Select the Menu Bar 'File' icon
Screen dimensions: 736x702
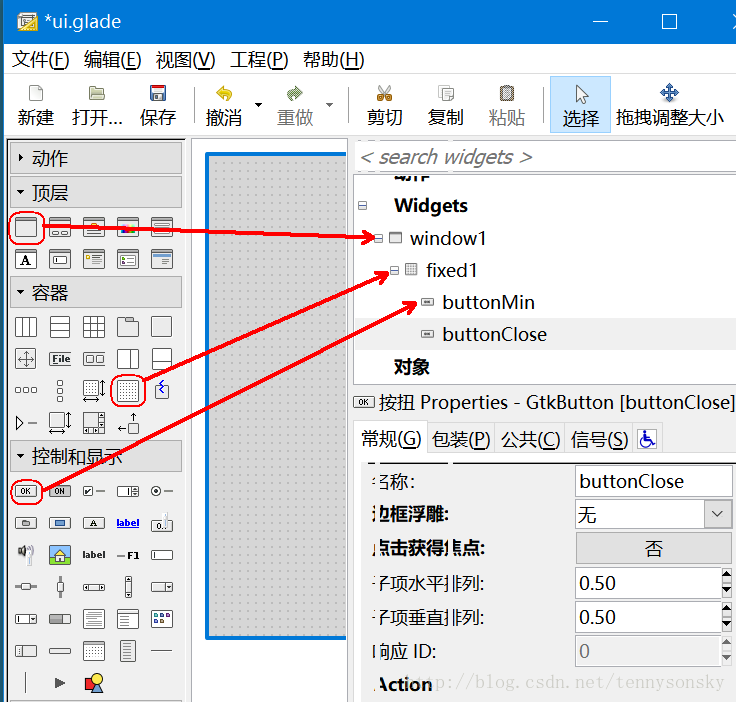pos(60,359)
